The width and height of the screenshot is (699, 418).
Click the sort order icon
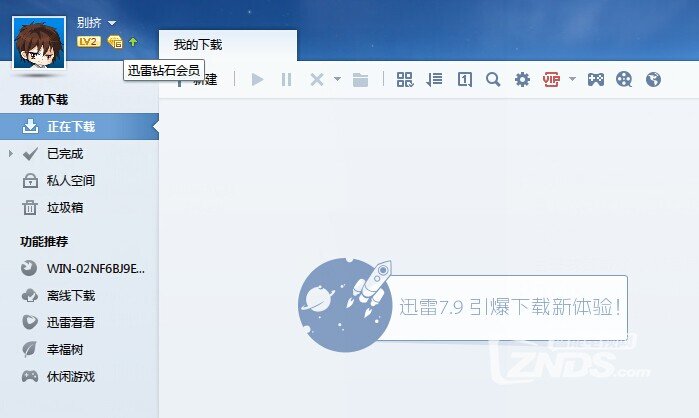tap(434, 80)
